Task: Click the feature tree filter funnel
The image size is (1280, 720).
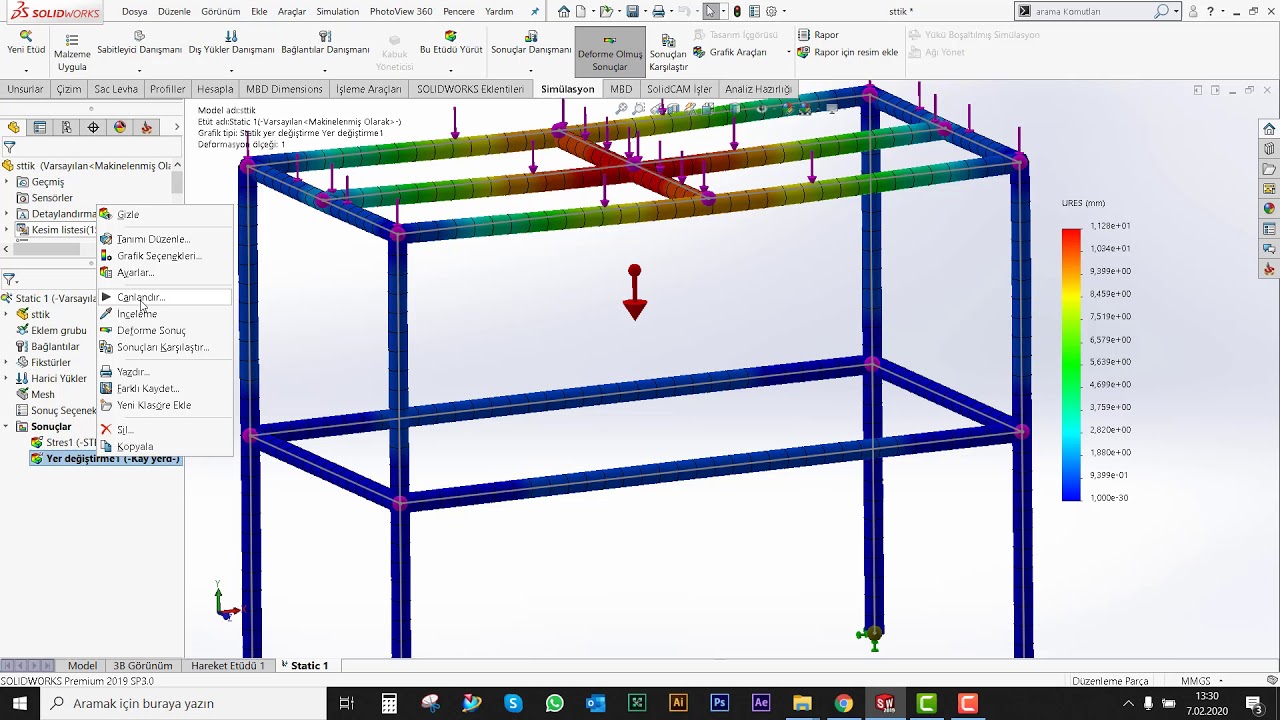Action: click(9, 147)
